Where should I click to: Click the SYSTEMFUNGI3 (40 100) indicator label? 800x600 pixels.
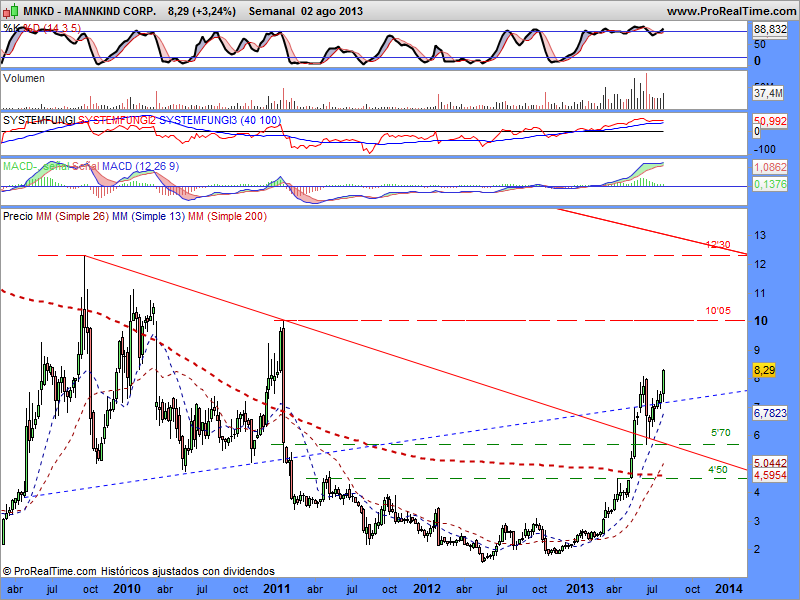pos(220,120)
